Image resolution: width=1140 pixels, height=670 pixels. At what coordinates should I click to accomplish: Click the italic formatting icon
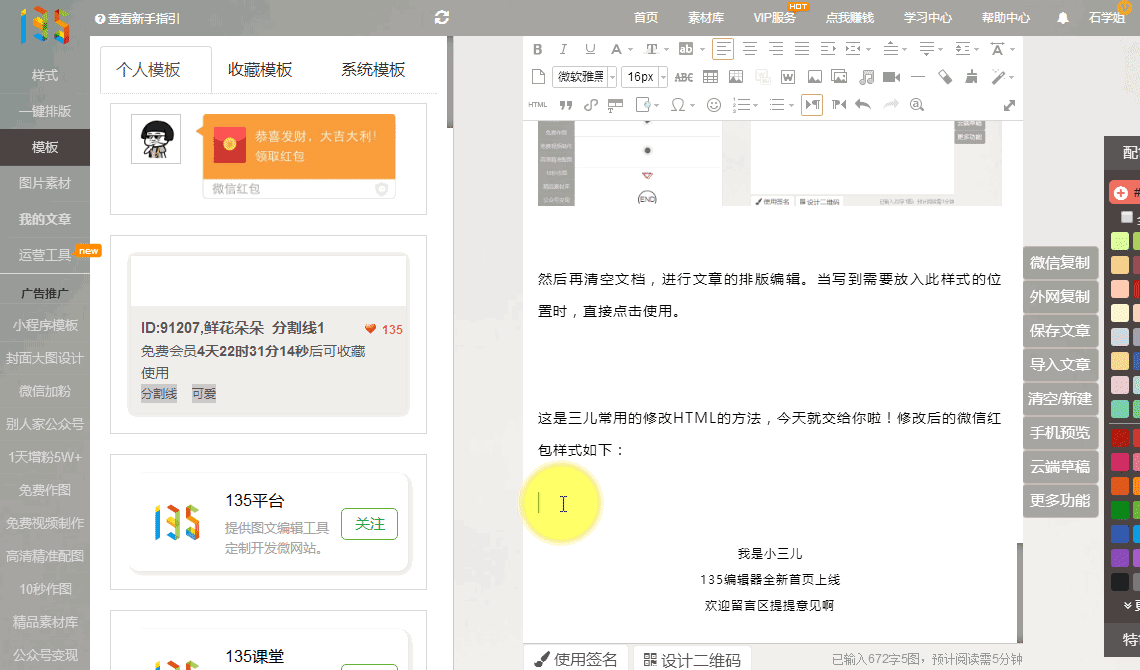point(563,49)
